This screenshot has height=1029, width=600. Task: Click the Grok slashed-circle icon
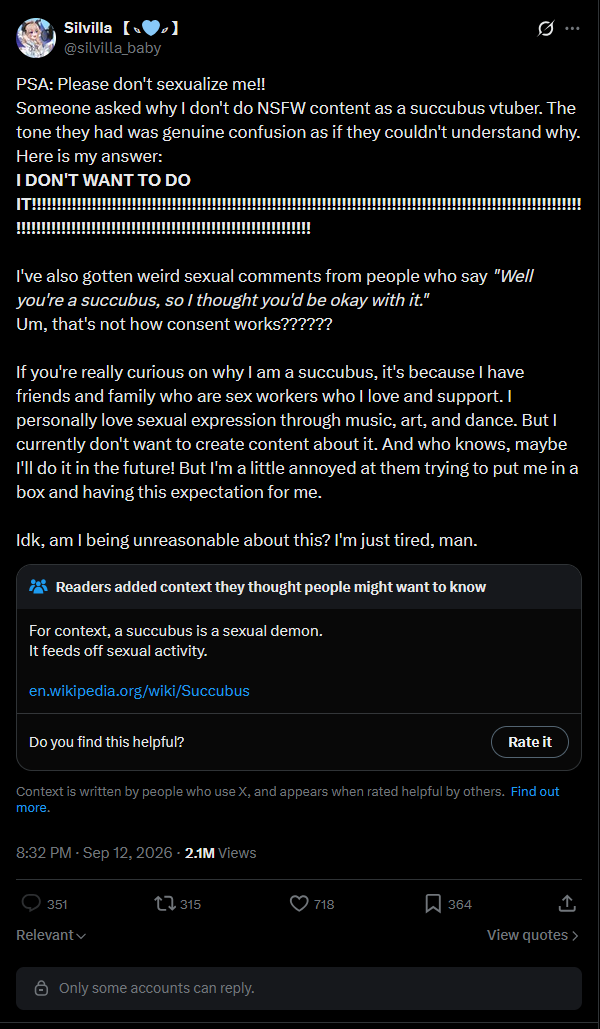coord(546,29)
